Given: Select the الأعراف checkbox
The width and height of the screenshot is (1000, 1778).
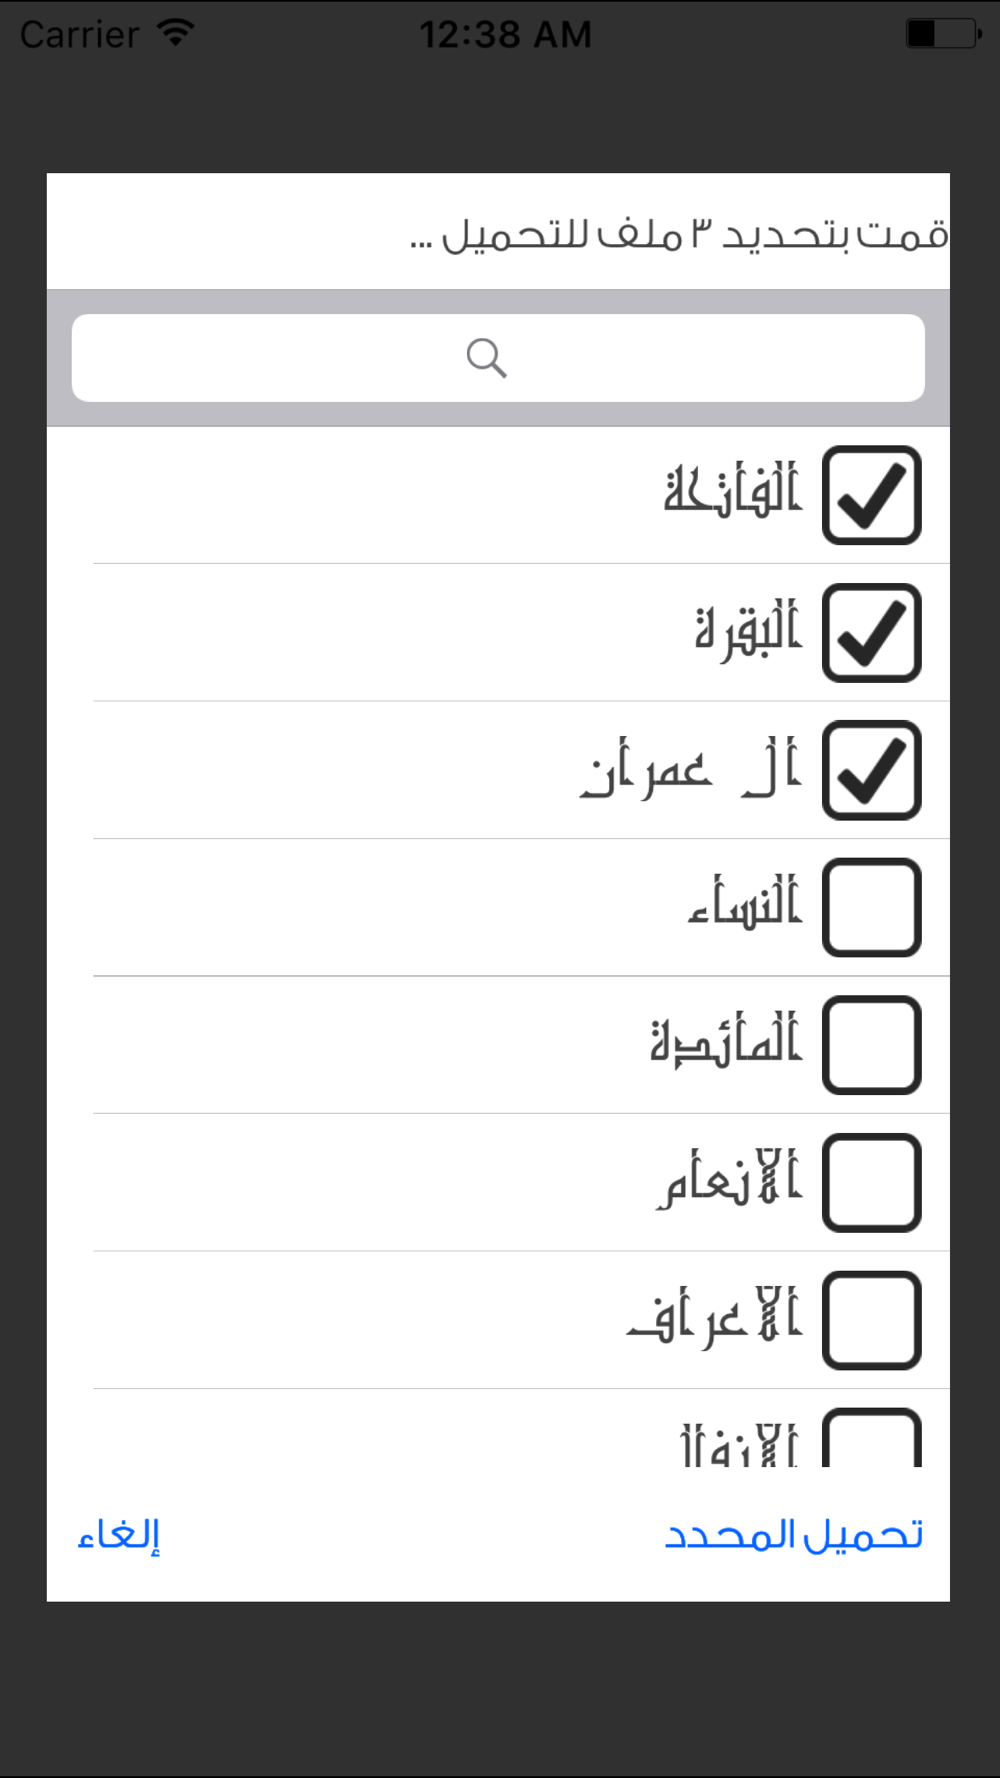Looking at the screenshot, I should [x=871, y=1320].
